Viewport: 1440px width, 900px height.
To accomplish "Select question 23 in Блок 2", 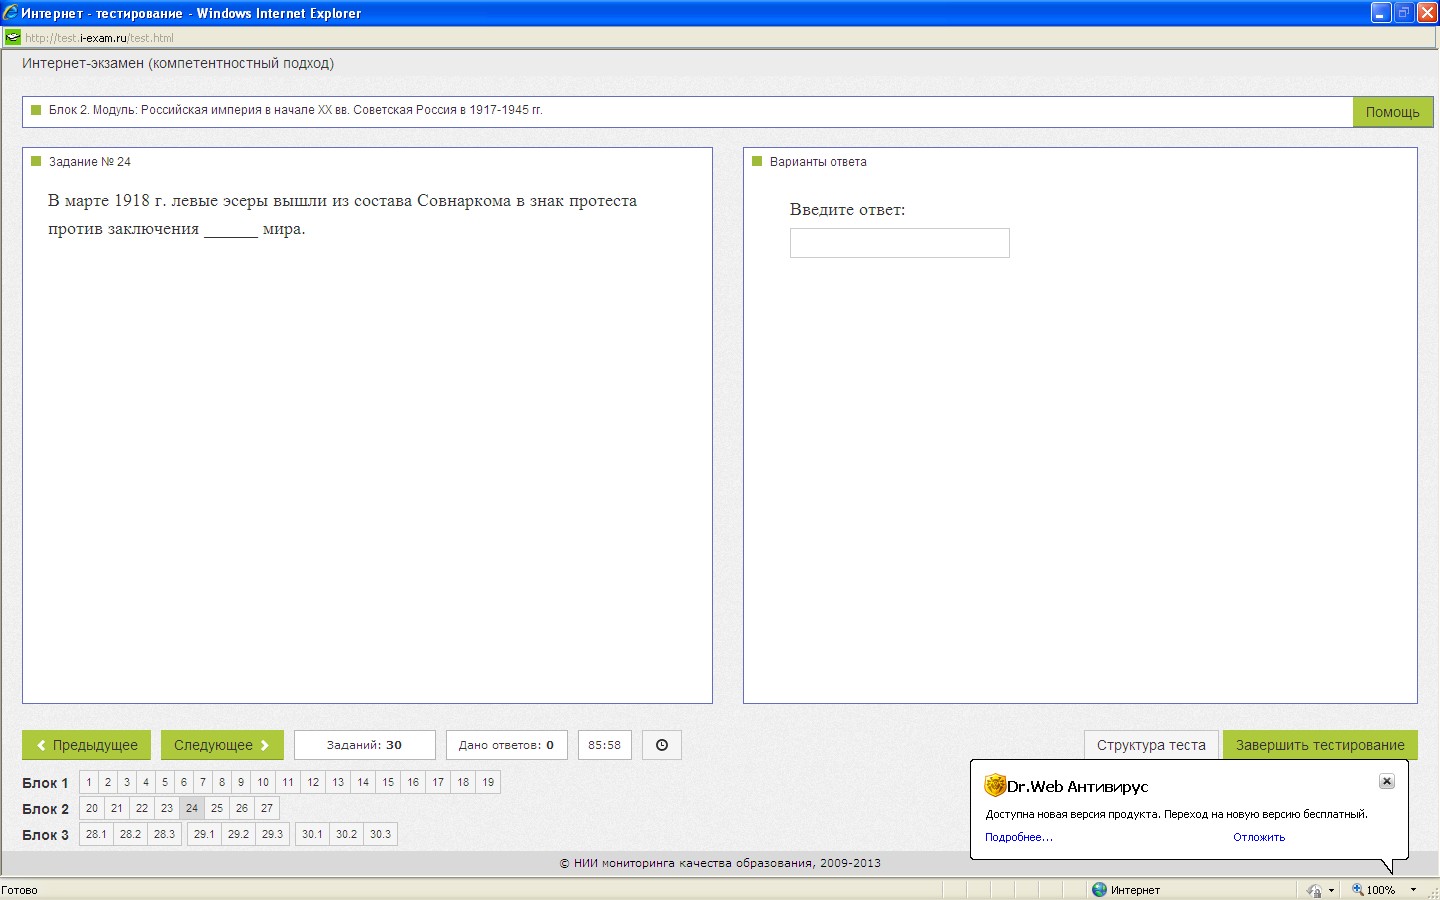I will tap(167, 808).
